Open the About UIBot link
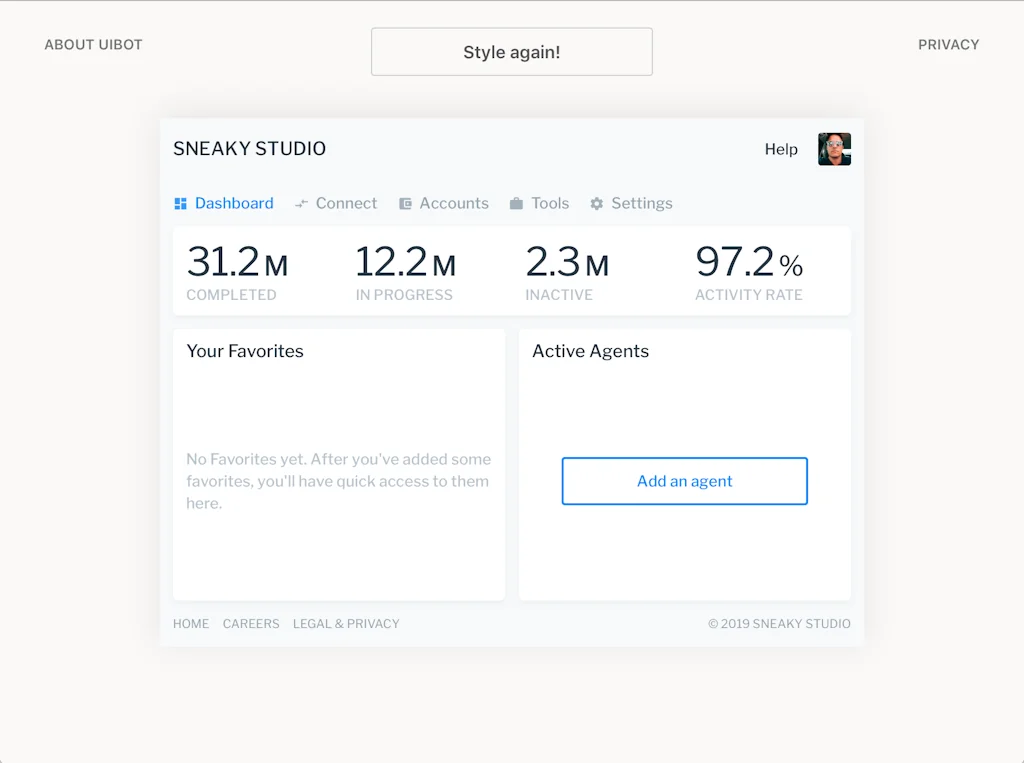This screenshot has width=1024, height=763. tap(94, 45)
